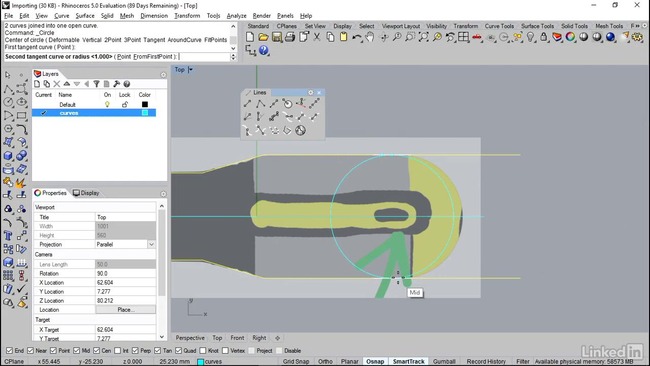
Task: Toggle the Tan osnap checkbox
Action: (158, 351)
